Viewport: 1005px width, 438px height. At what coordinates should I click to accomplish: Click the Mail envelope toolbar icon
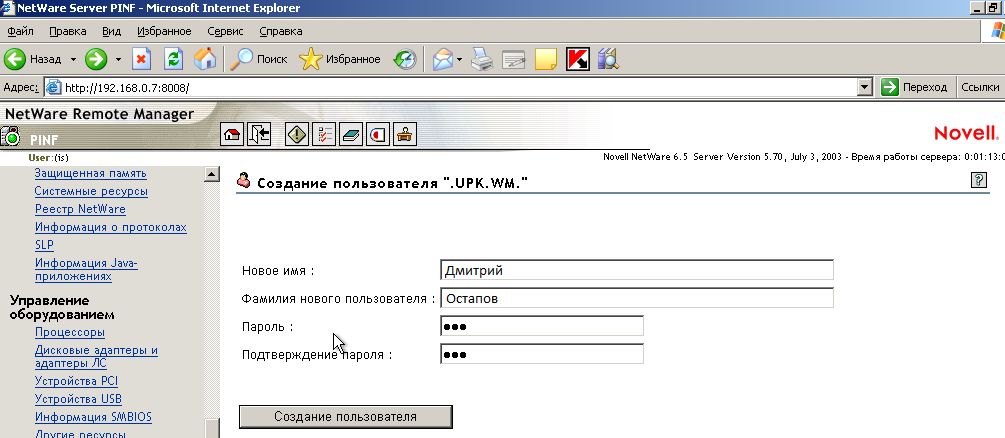[443, 59]
